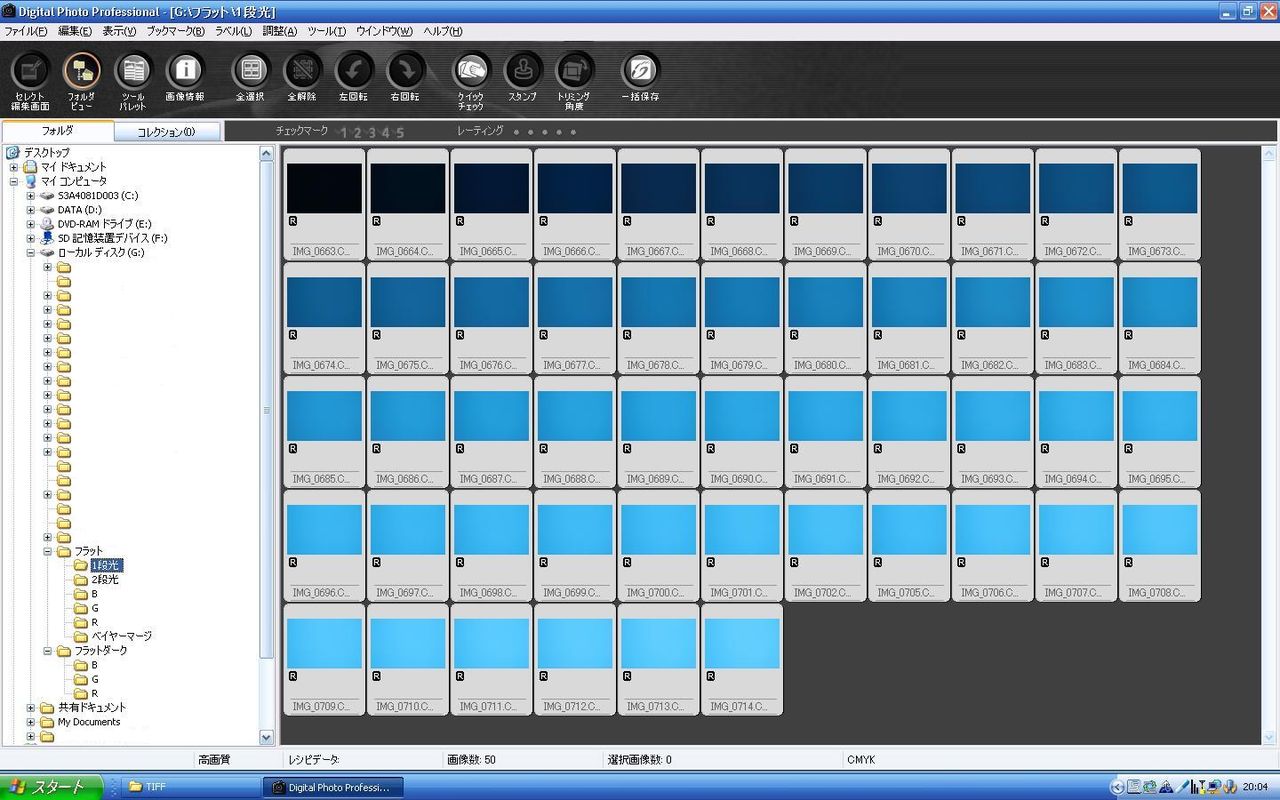Viewport: 1280px width, 800px height.
Task: Rotate right (右回転) toolbar icon
Action: pos(405,70)
